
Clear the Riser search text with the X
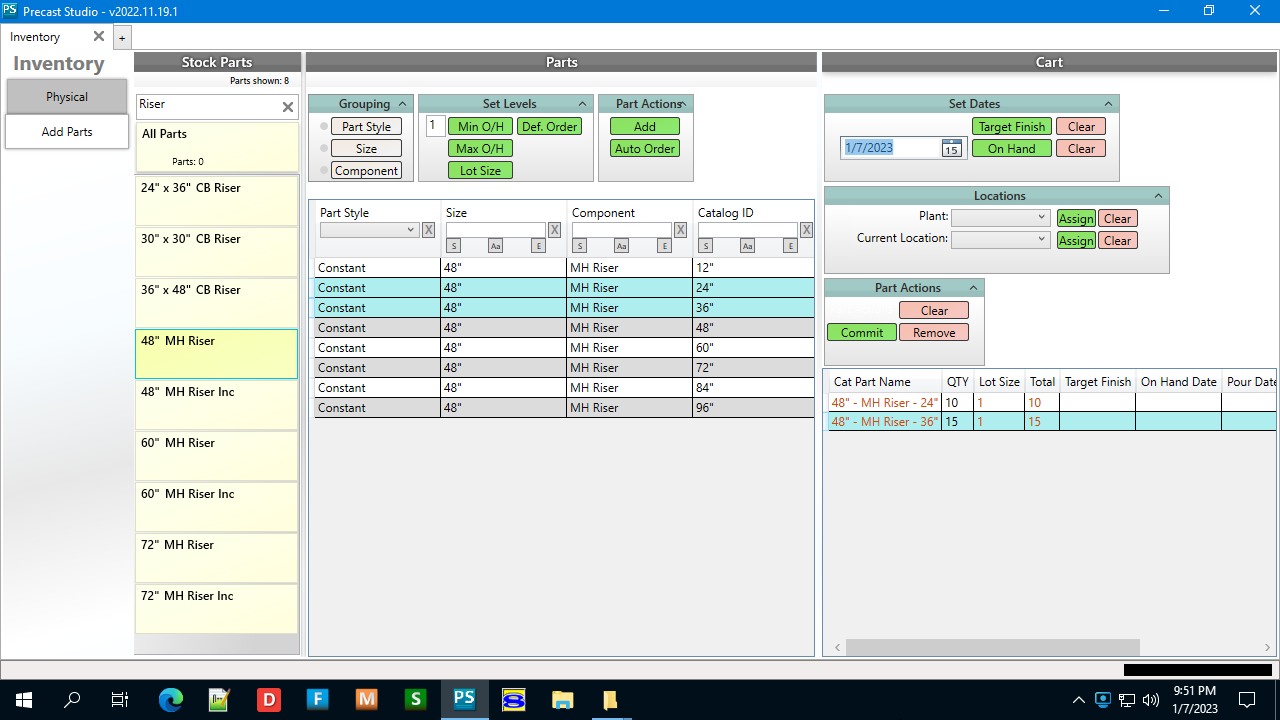click(x=288, y=107)
